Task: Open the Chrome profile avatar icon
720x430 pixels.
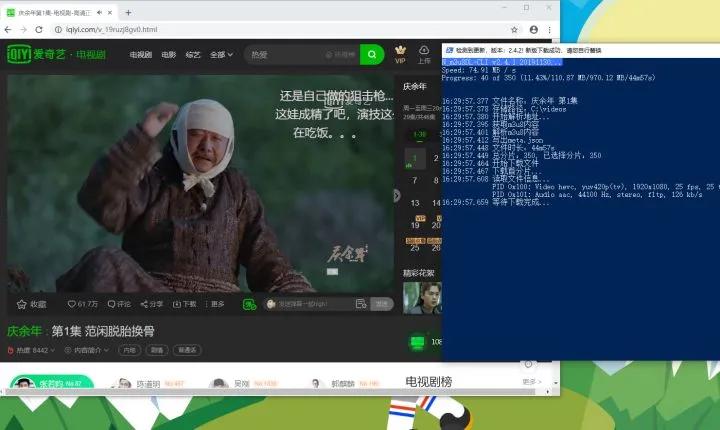Action: [x=534, y=29]
